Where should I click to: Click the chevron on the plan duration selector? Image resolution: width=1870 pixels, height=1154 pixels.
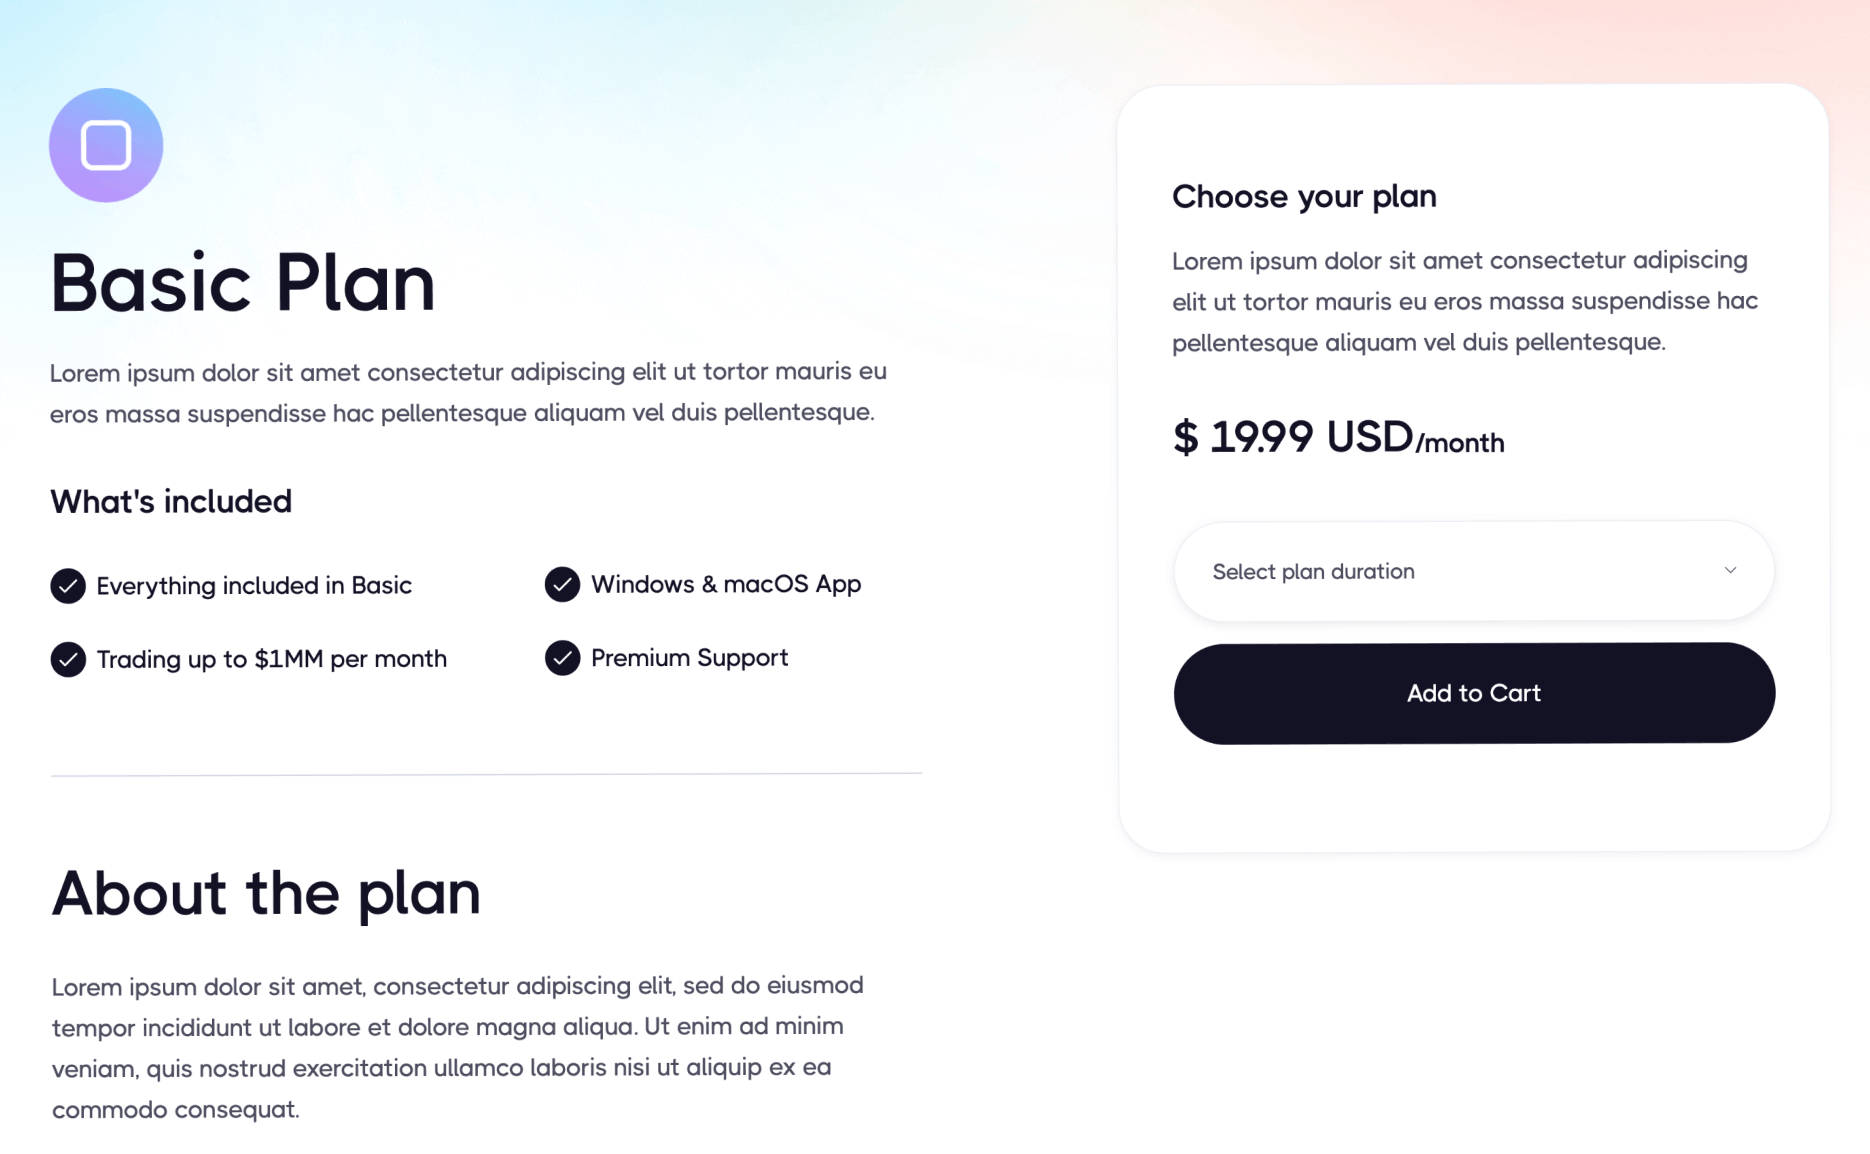tap(1730, 570)
